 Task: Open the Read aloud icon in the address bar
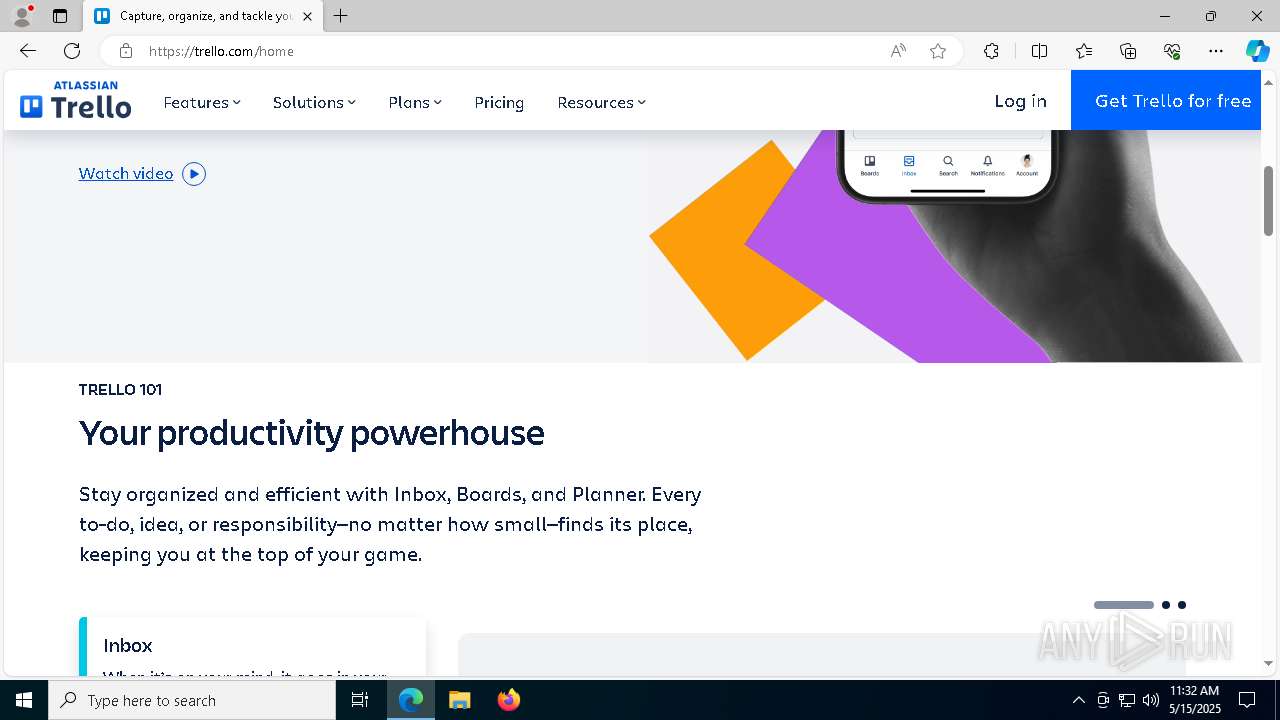(x=898, y=51)
